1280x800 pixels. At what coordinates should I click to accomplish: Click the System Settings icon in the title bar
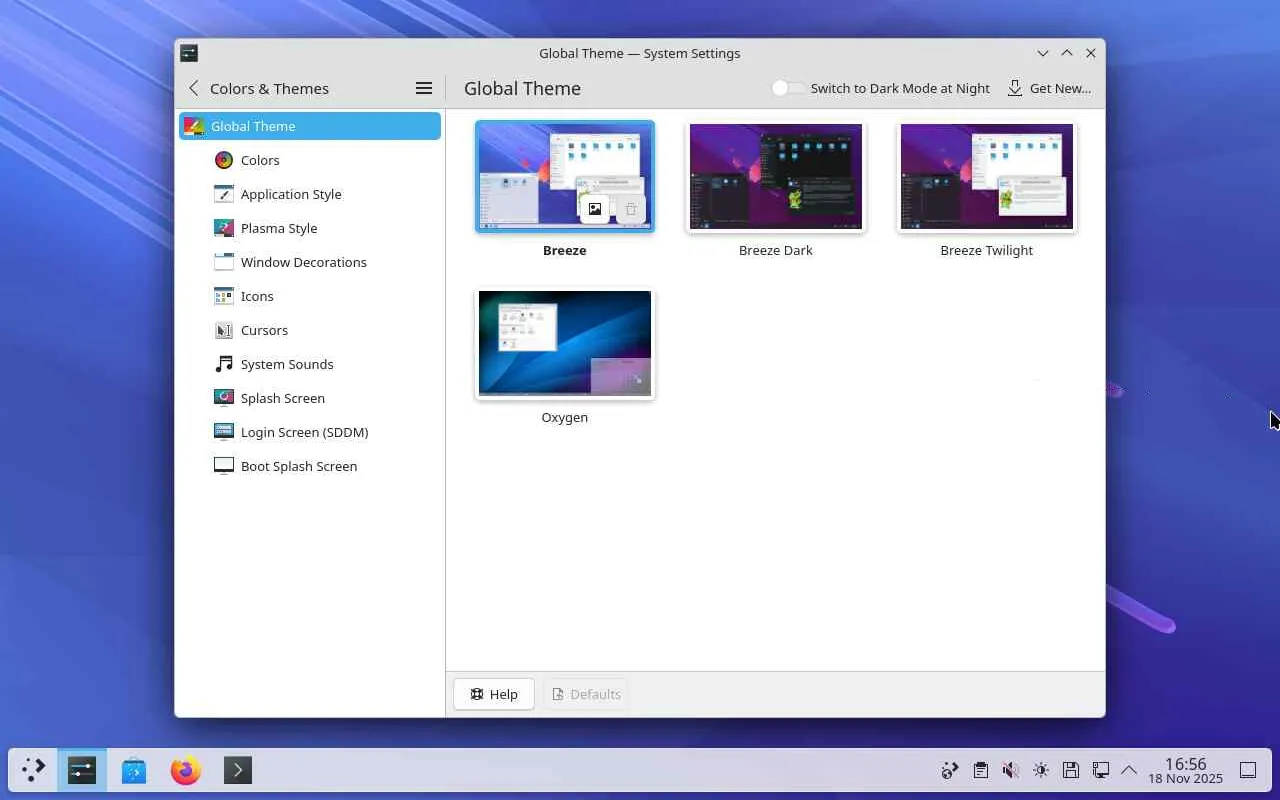point(189,53)
